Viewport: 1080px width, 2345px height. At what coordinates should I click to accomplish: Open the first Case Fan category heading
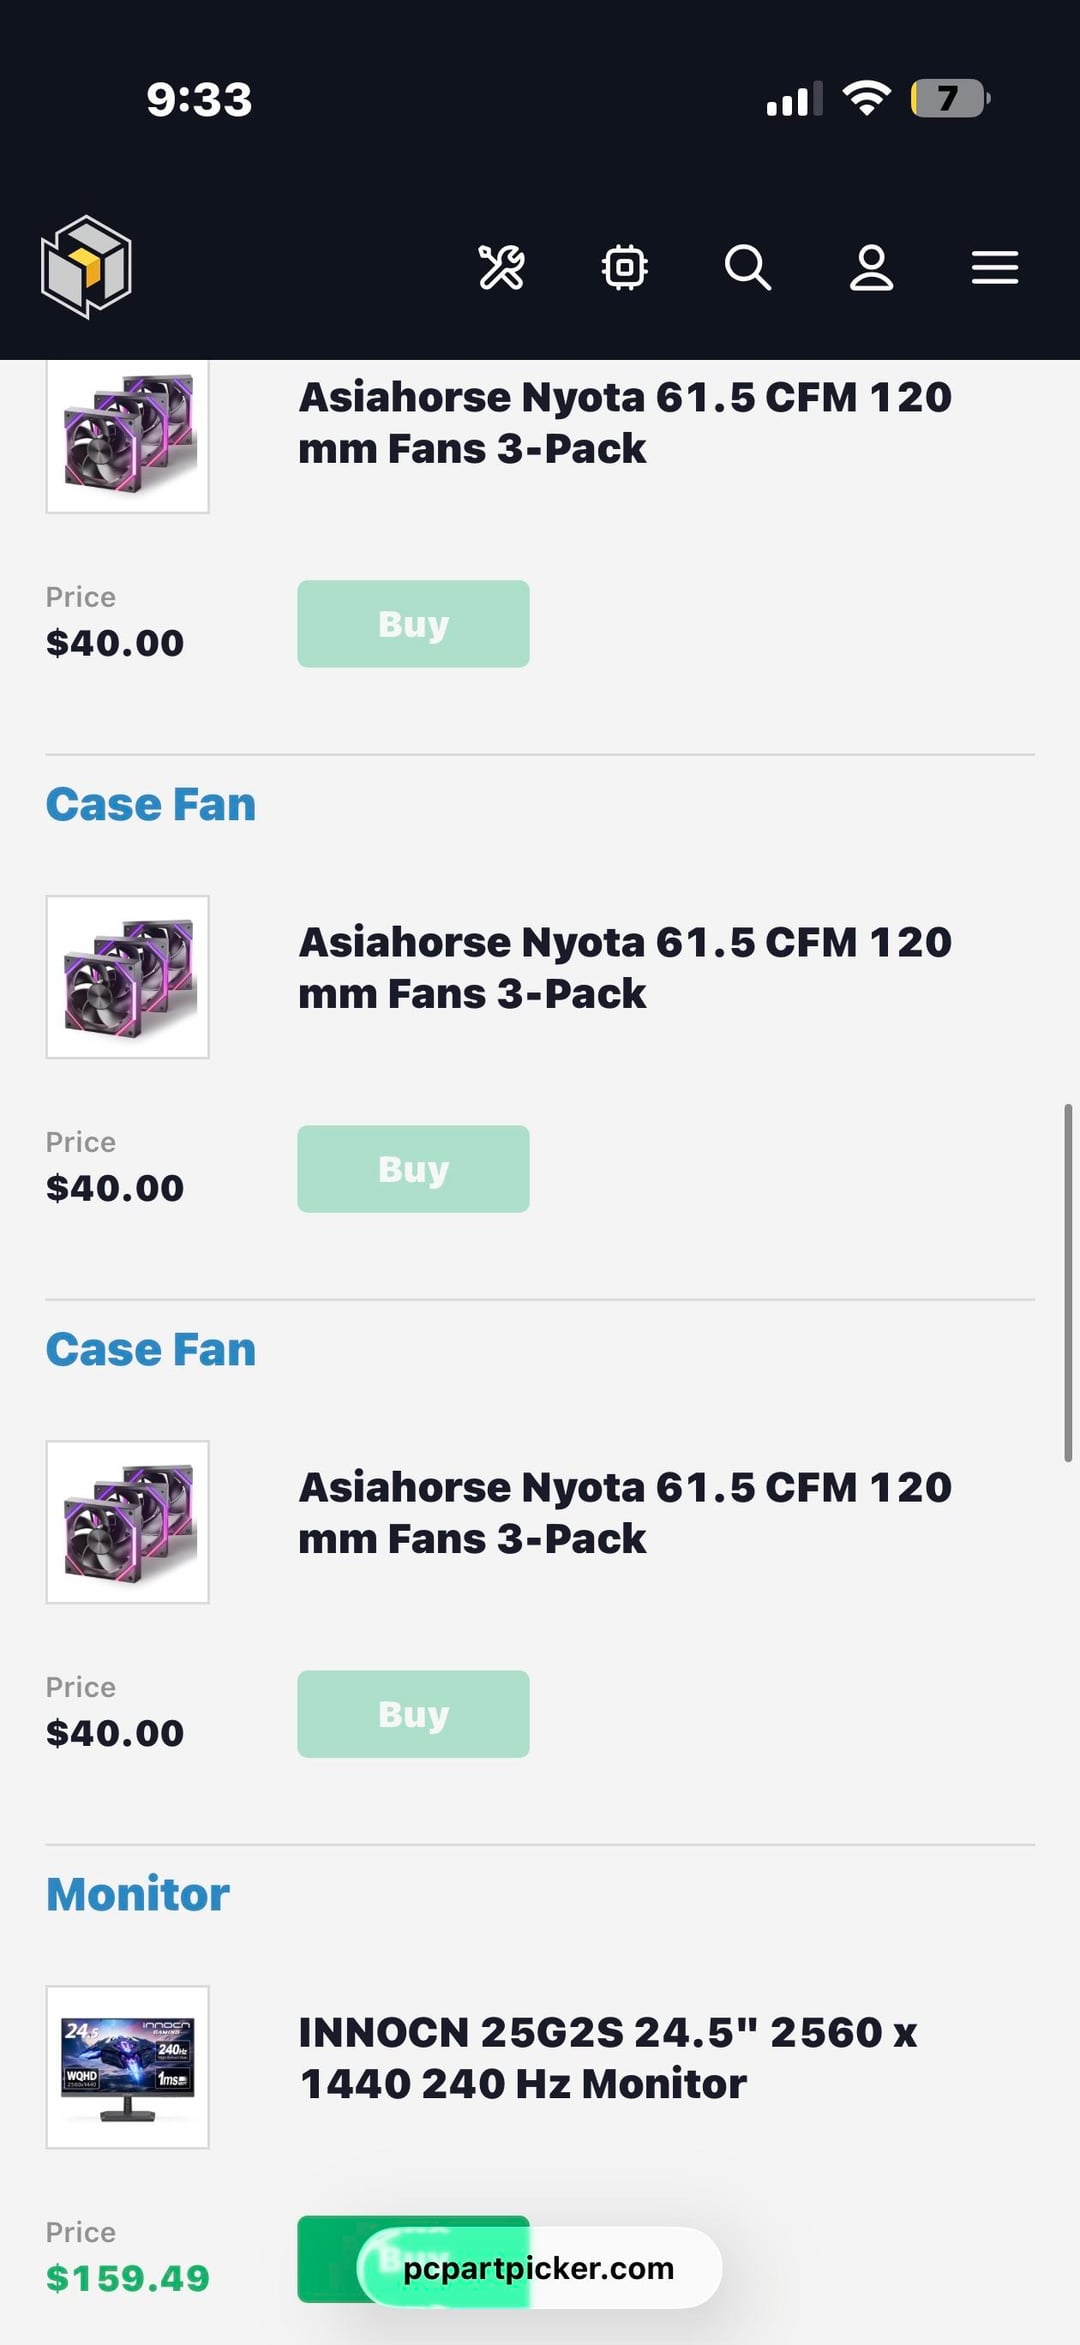(x=151, y=805)
